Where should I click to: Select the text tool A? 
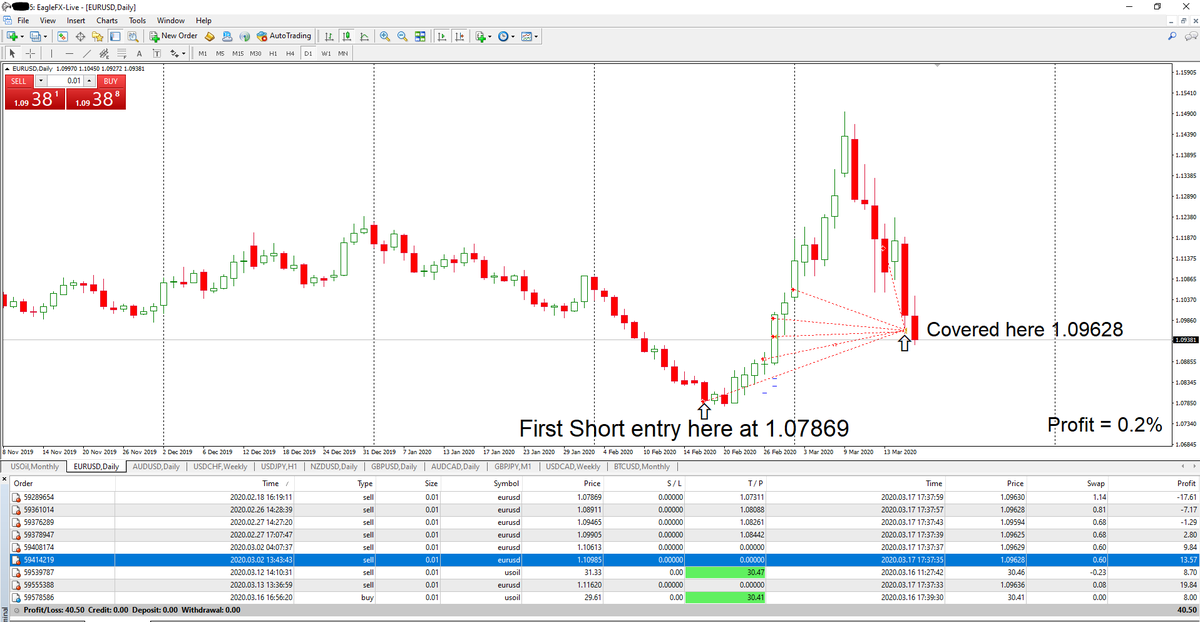[139, 53]
